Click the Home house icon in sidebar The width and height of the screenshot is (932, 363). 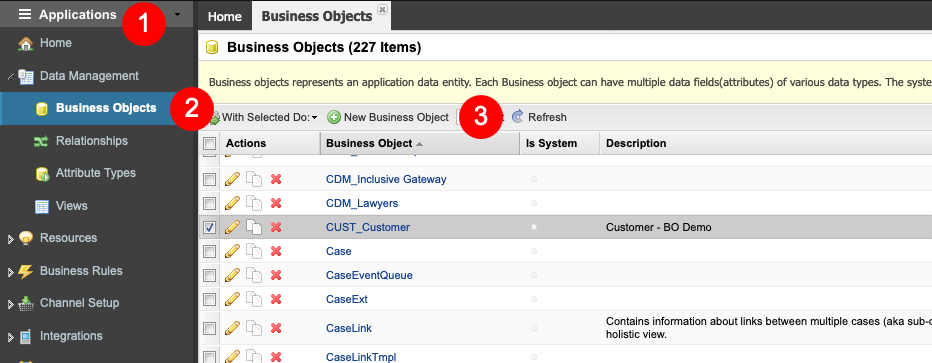[x=26, y=43]
